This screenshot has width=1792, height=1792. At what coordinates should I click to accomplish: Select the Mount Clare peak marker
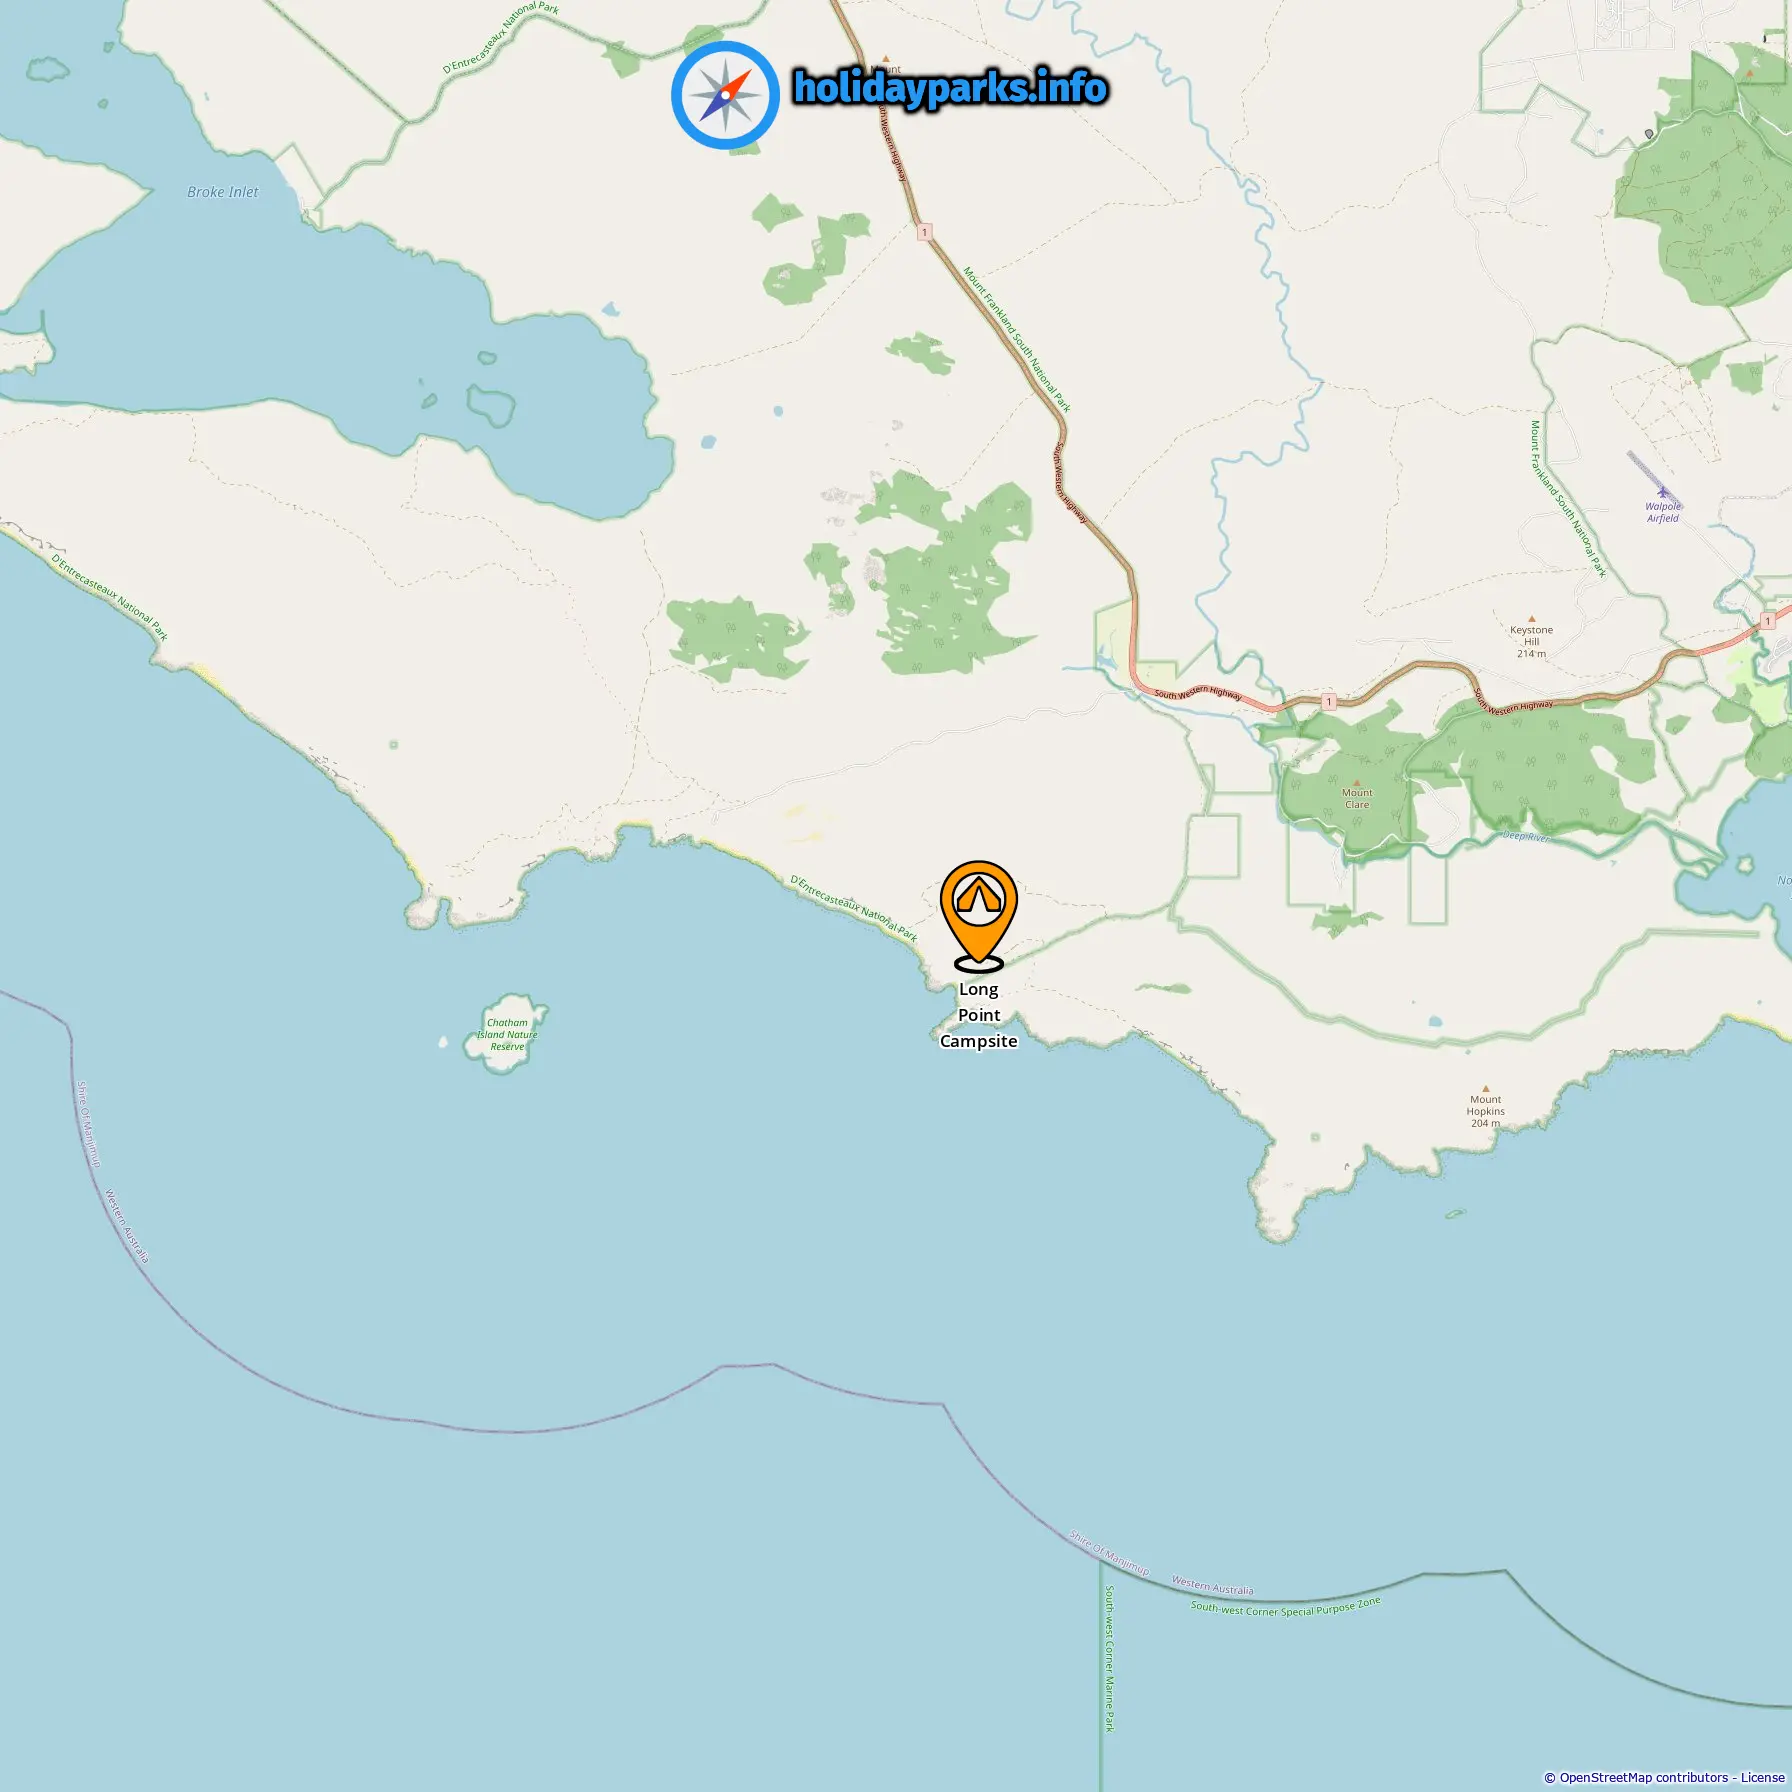point(1357,782)
